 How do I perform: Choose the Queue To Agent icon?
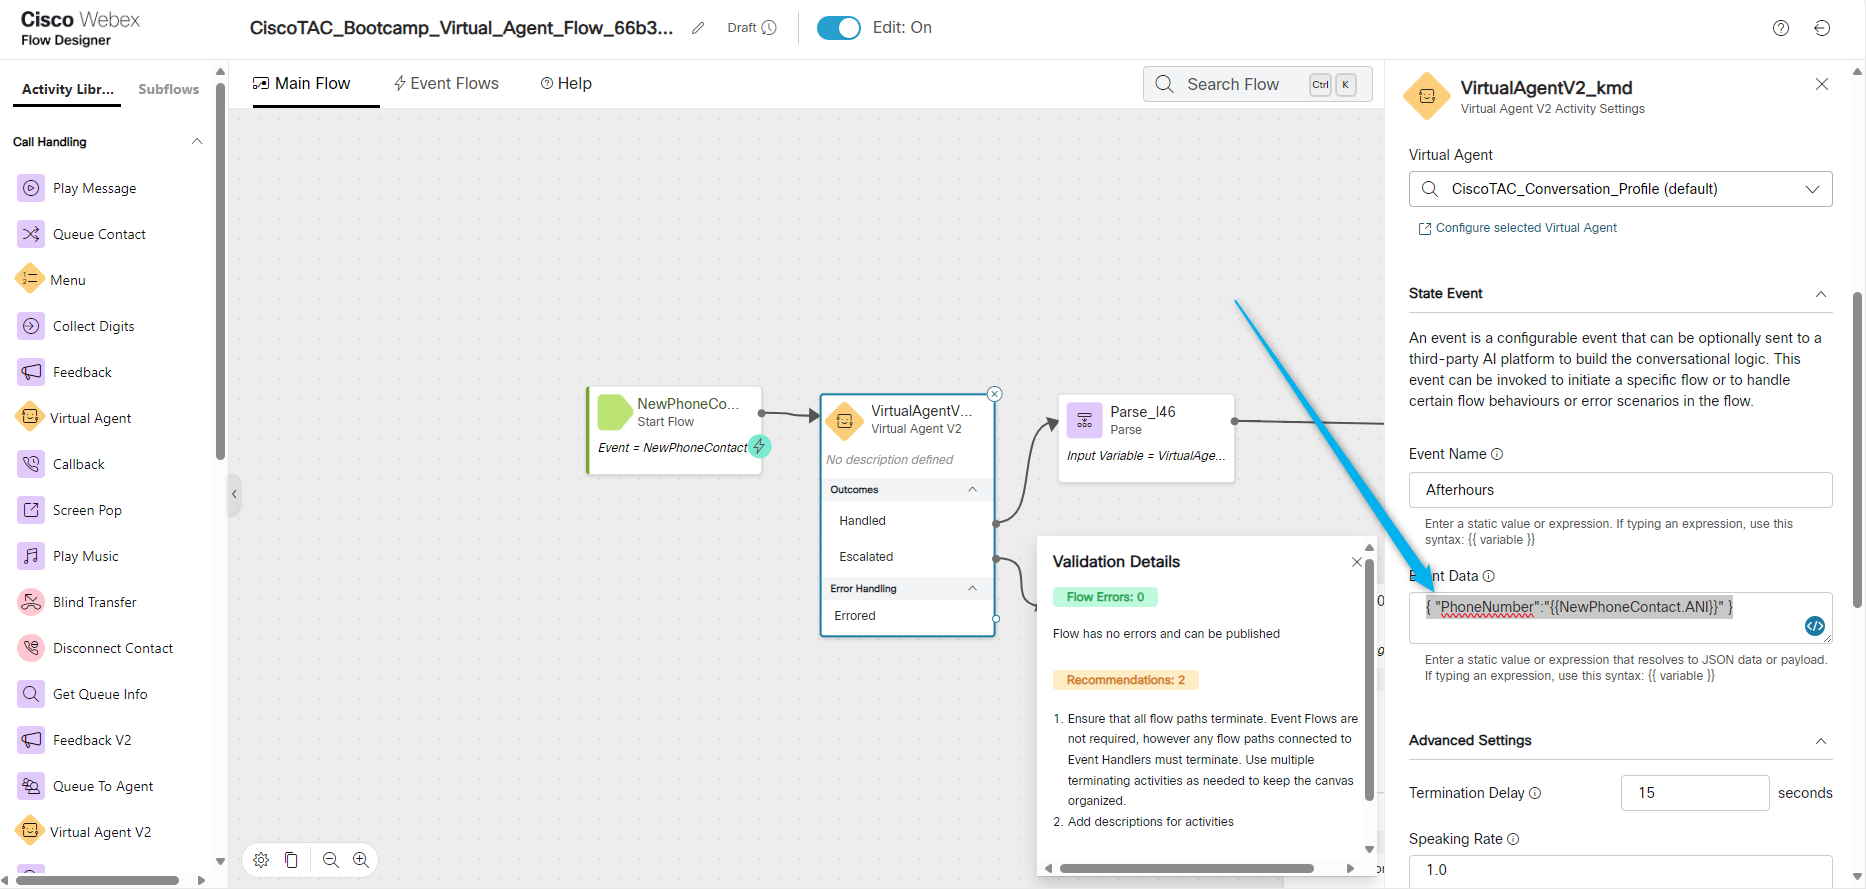click(31, 786)
